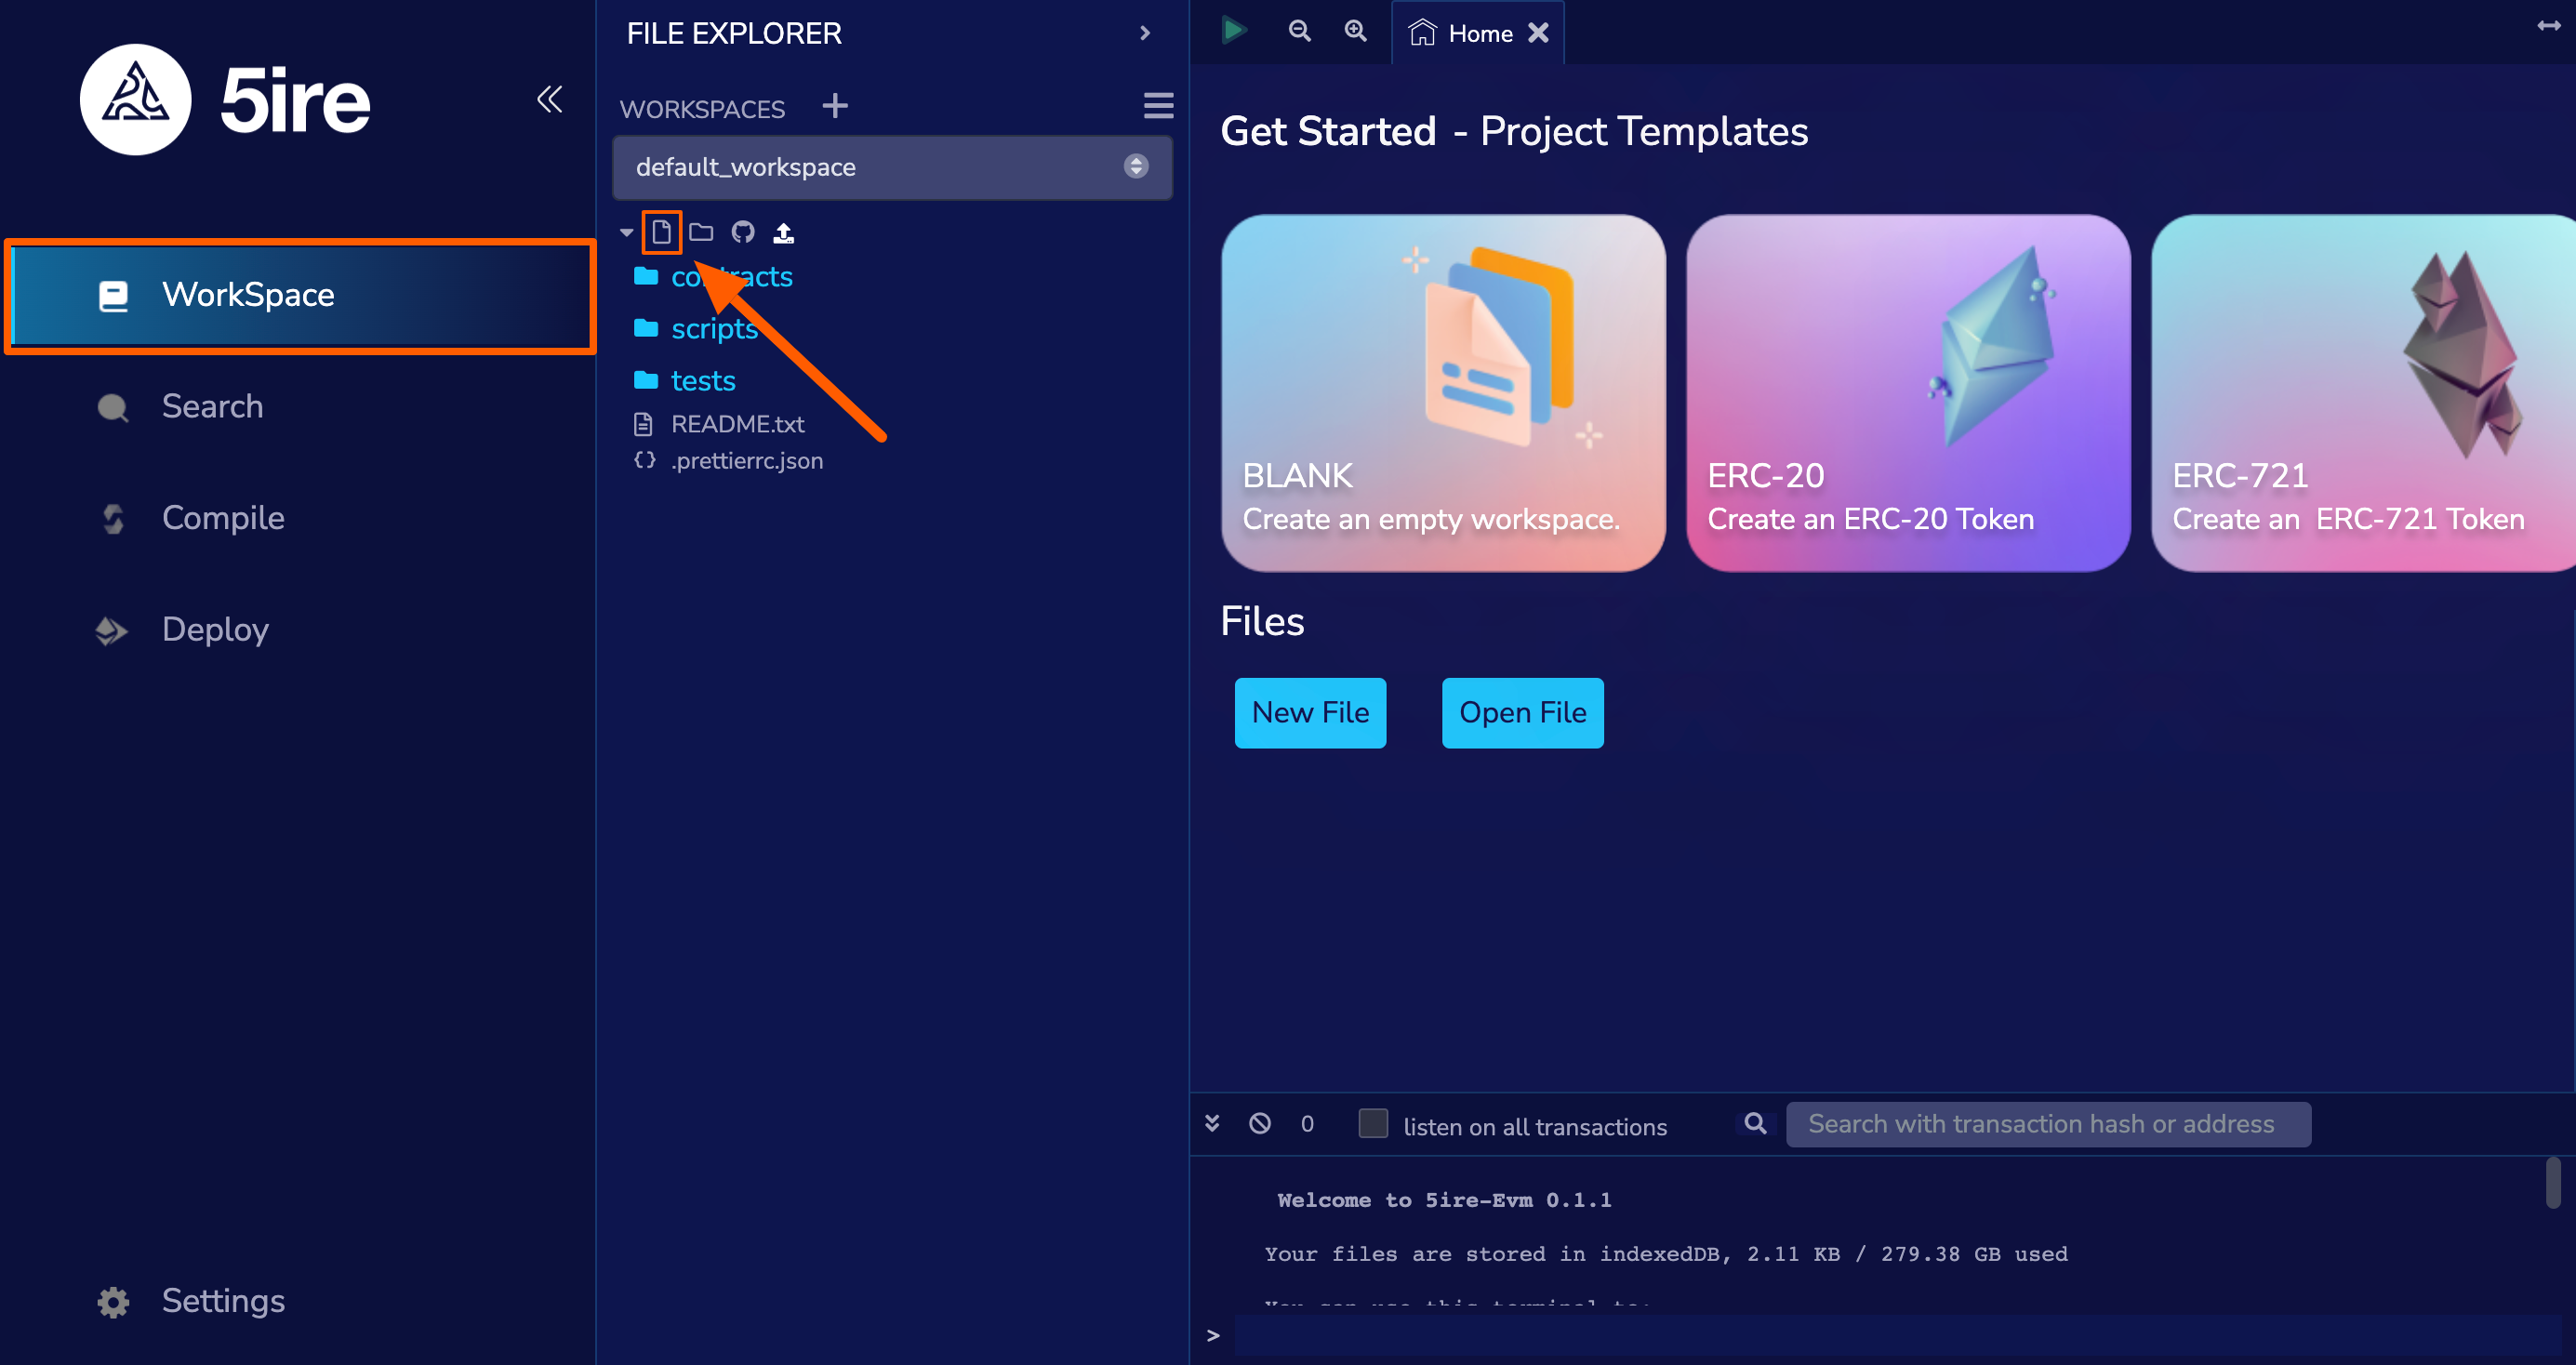
Task: Open the workspaces hamburger menu
Action: (x=1158, y=105)
